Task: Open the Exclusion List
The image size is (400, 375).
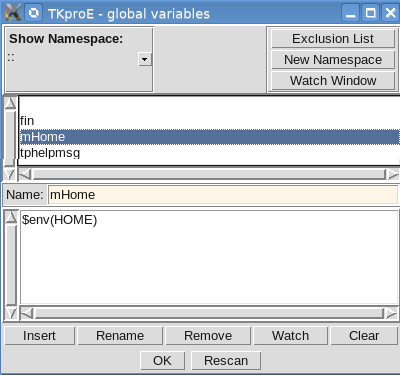Action: coord(333,39)
